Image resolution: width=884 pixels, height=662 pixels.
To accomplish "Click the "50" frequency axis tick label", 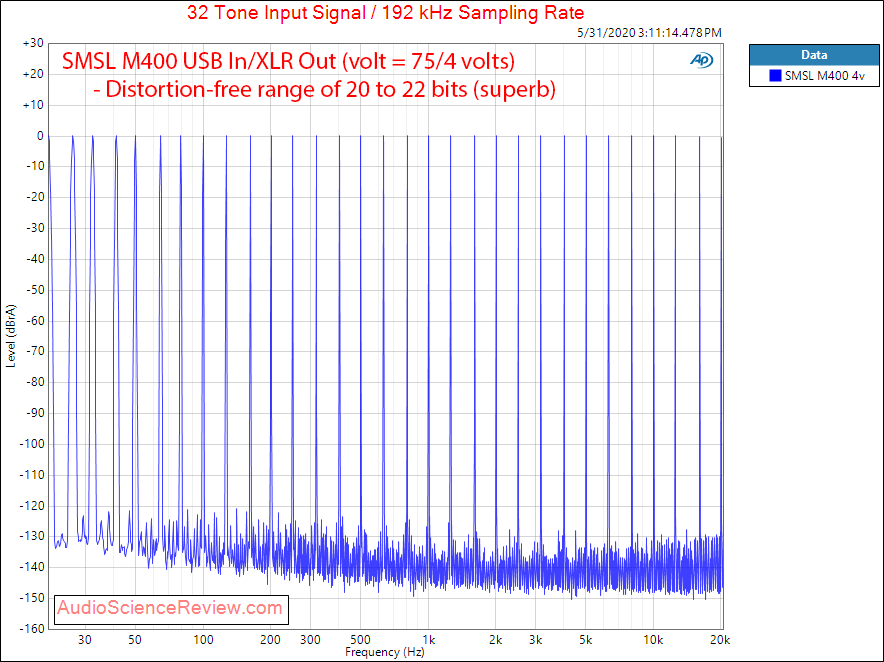I will 135,640.
